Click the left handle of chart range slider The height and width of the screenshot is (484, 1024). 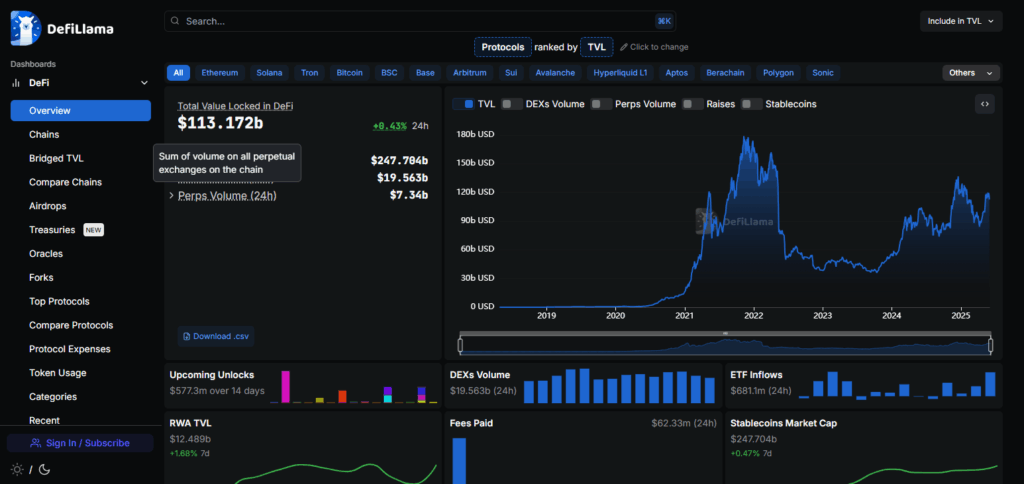460,345
